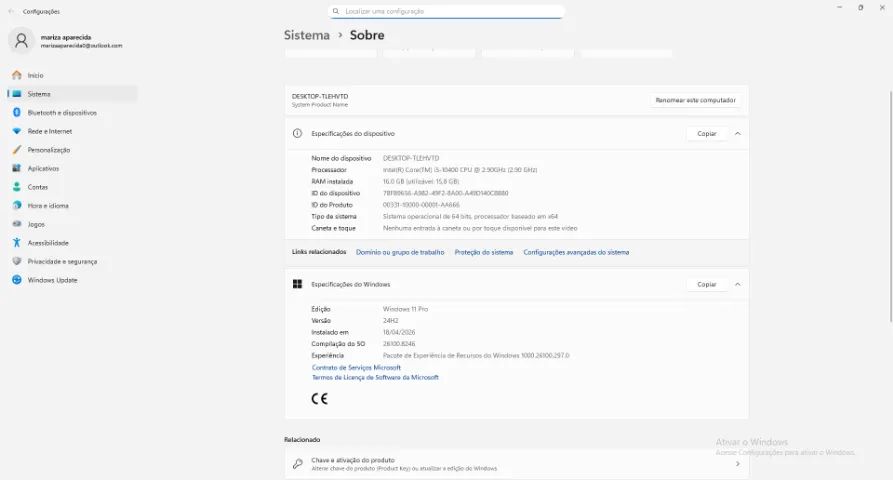Screen dimensions: 893x480
Task: Click the Bluetooth e dispositivos icon
Action: (x=17, y=113)
